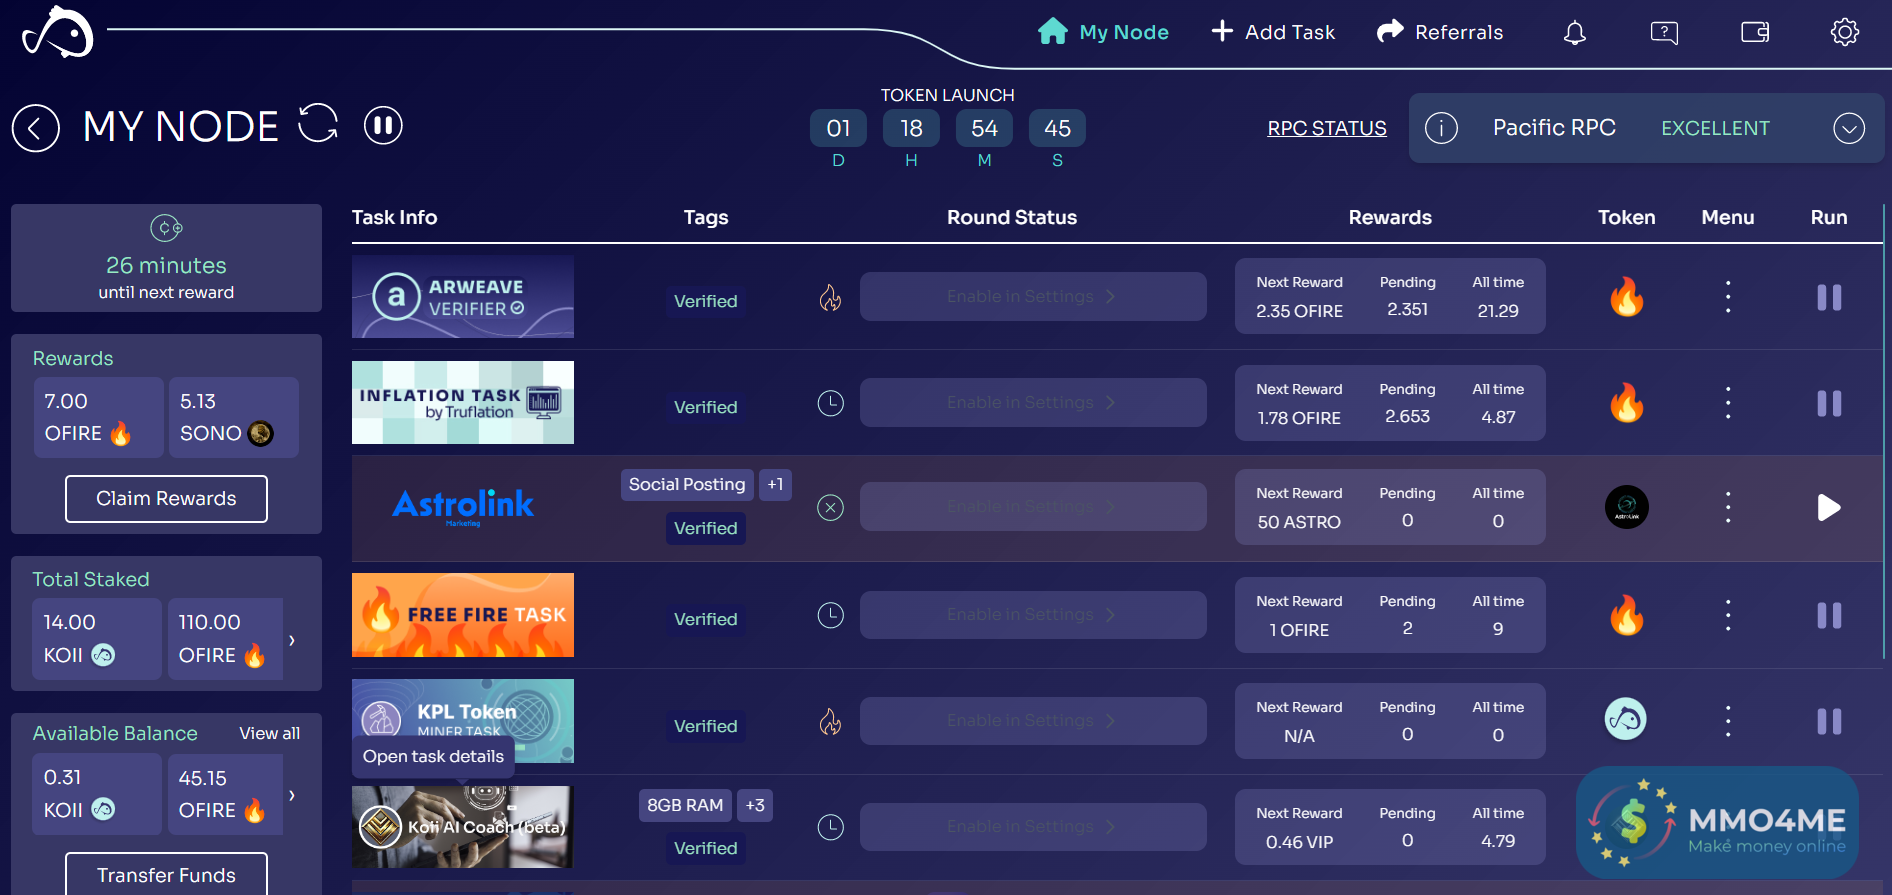The height and width of the screenshot is (895, 1892).
Task: Show Pacific RPC info icon
Action: point(1441,128)
